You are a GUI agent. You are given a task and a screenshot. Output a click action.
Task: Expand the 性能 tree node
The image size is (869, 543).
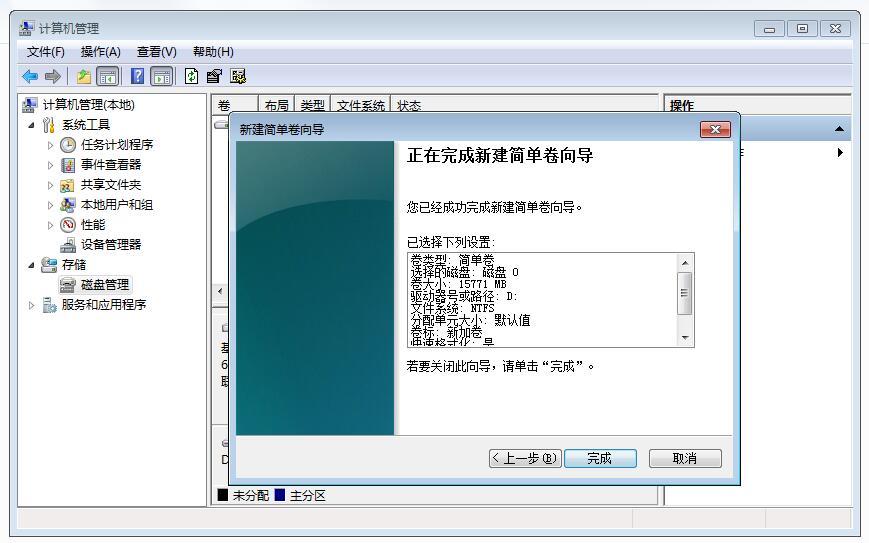pyautogui.click(x=50, y=226)
